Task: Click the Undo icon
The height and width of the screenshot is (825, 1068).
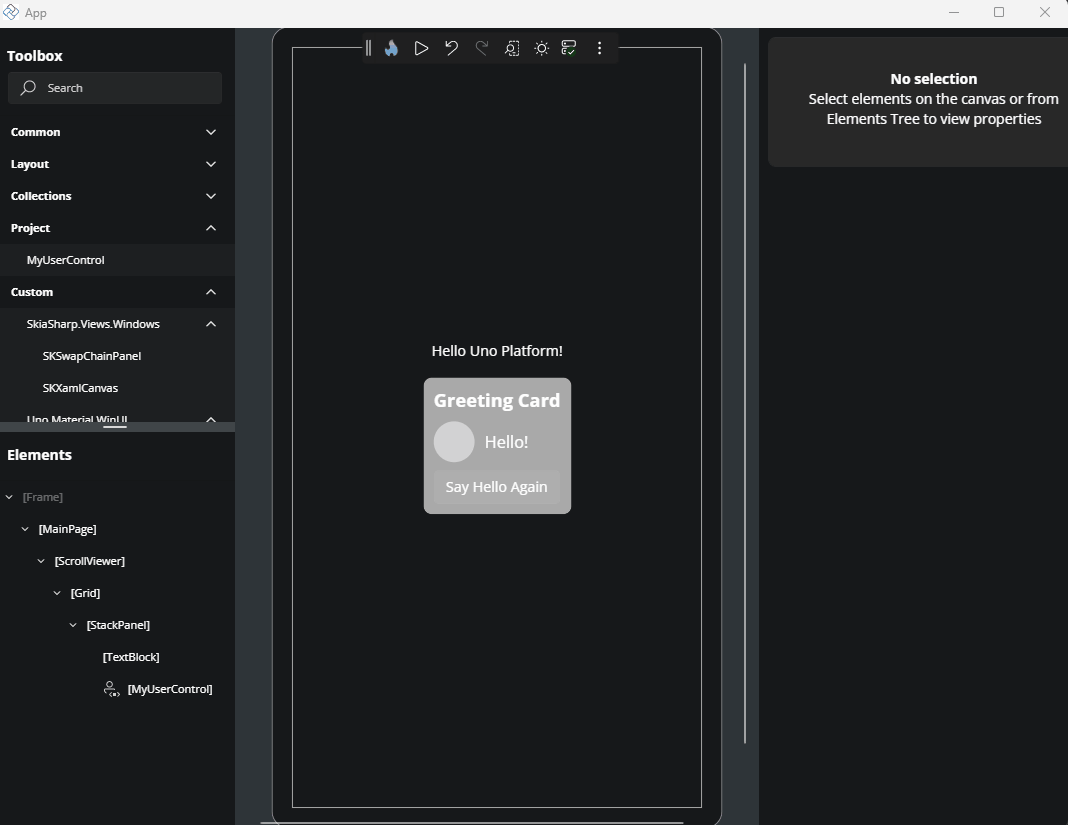Action: [451, 48]
